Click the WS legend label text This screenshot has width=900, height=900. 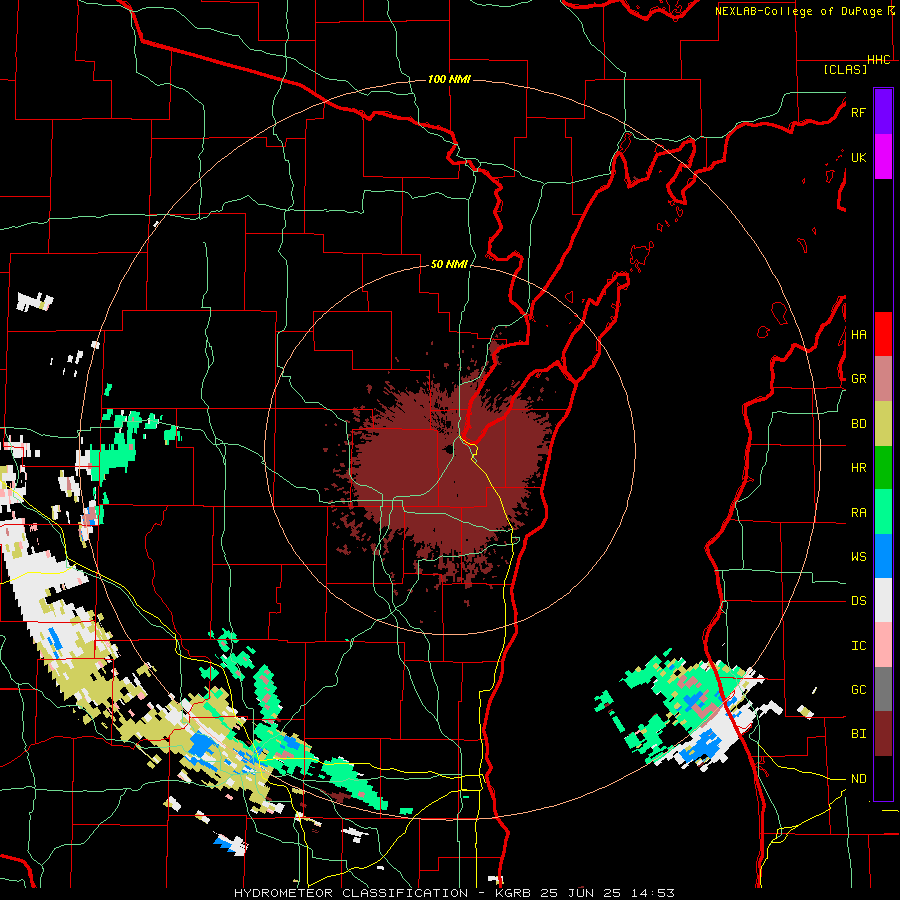(858, 556)
